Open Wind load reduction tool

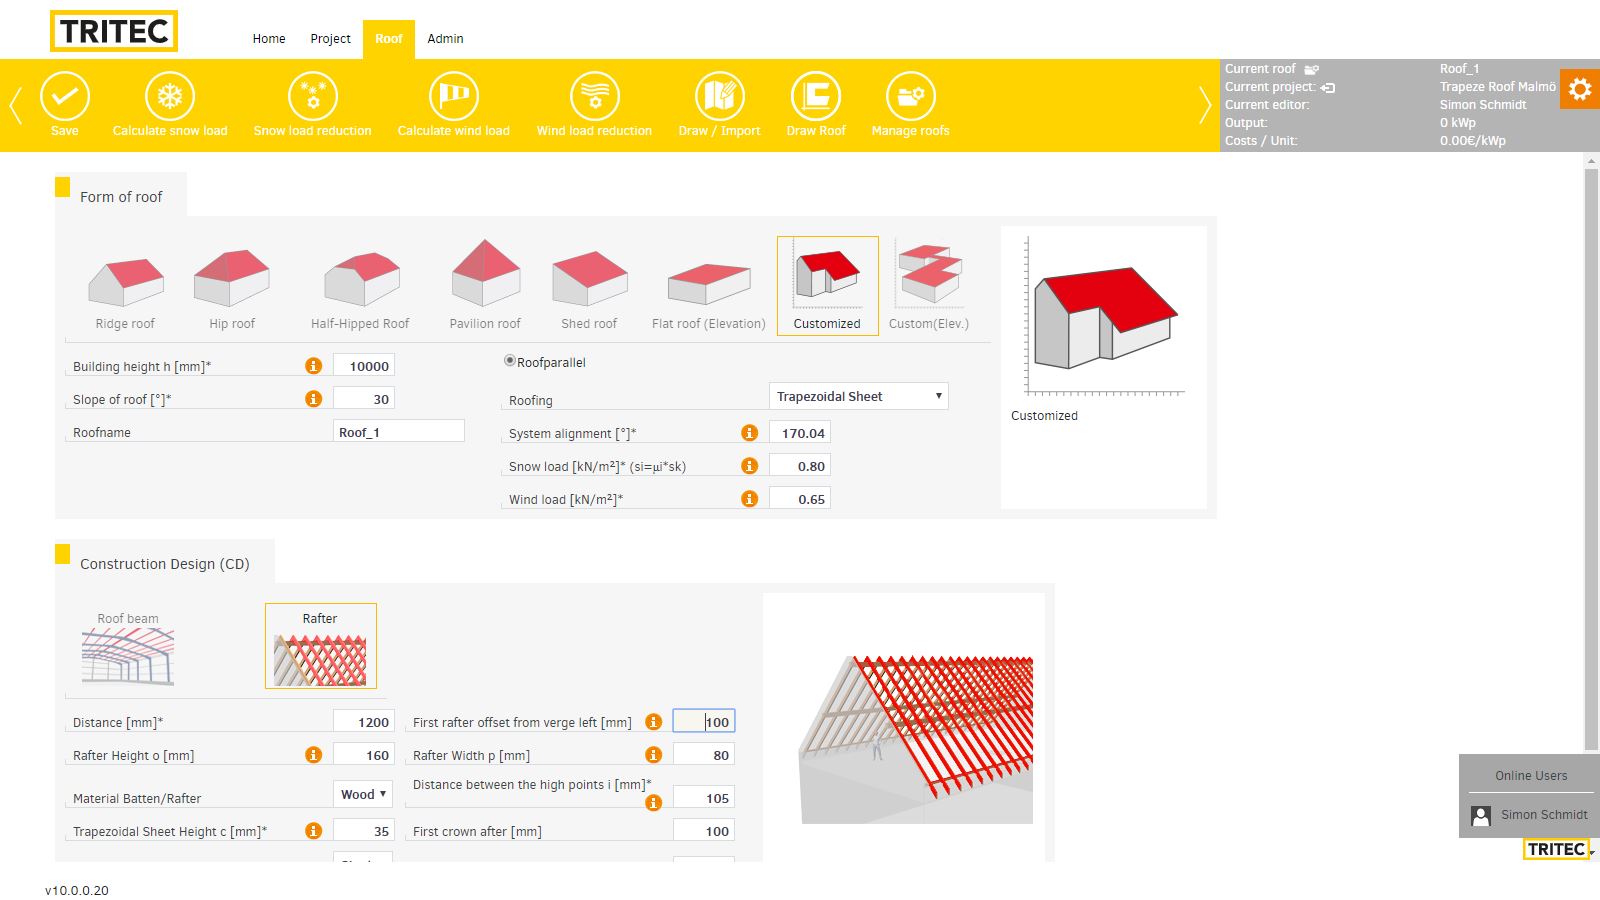(594, 98)
